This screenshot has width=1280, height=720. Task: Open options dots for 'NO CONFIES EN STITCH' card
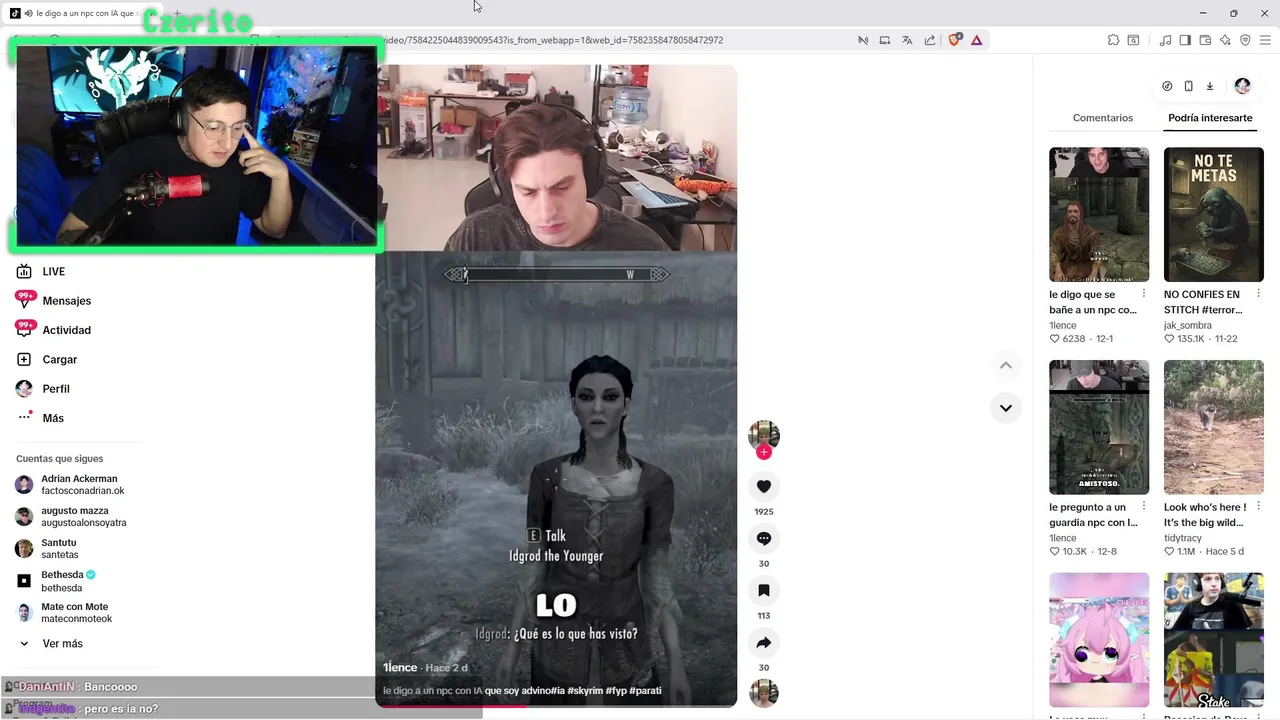pyautogui.click(x=1258, y=294)
